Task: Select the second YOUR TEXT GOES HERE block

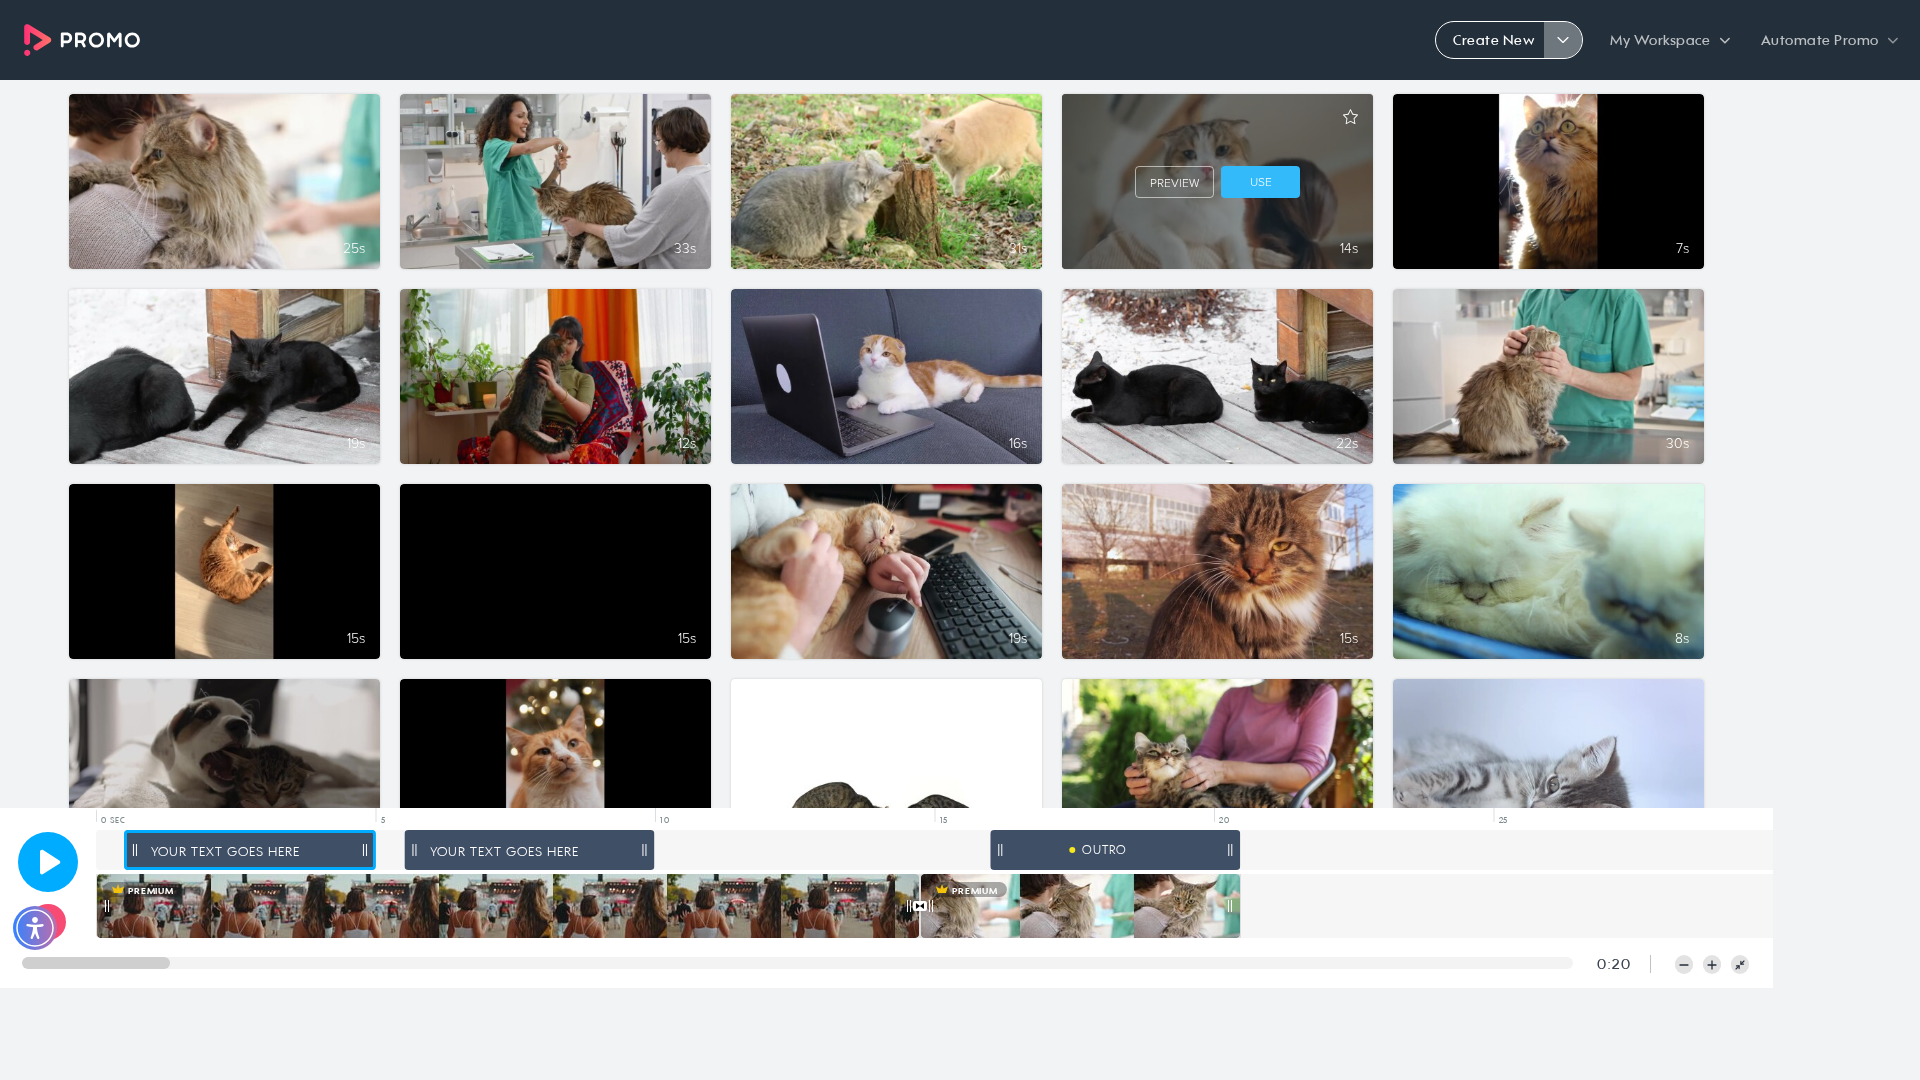Action: pos(529,850)
